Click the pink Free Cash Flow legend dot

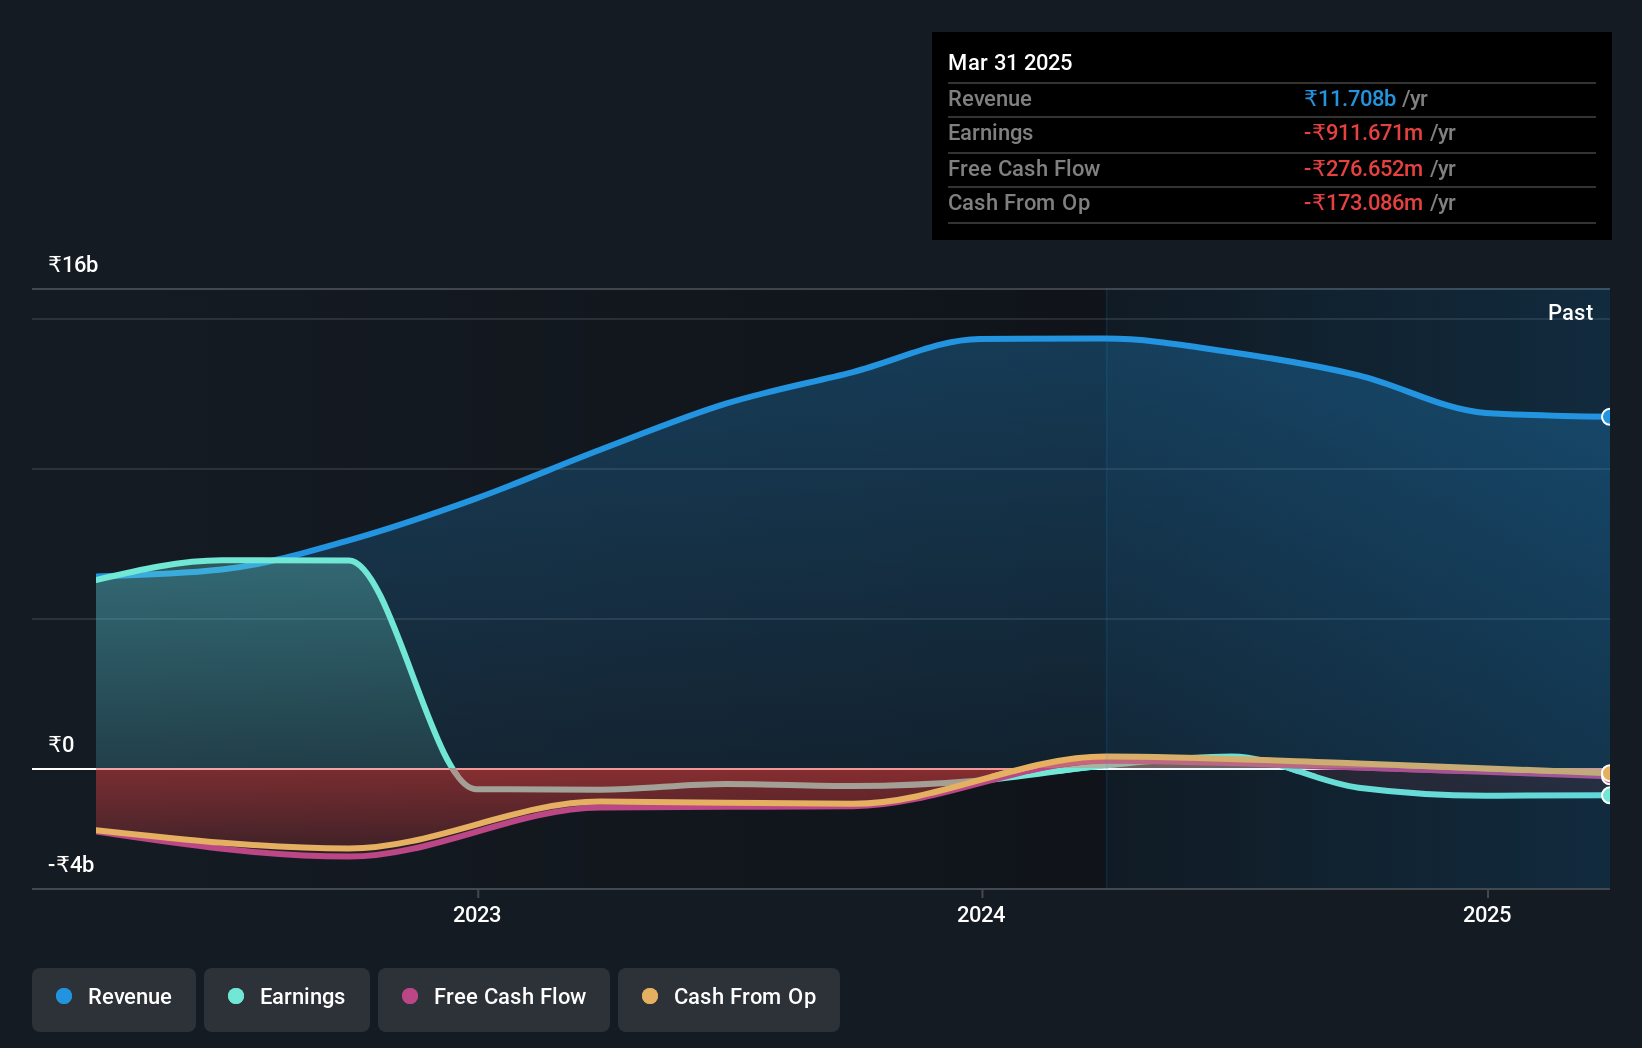pyautogui.click(x=410, y=996)
